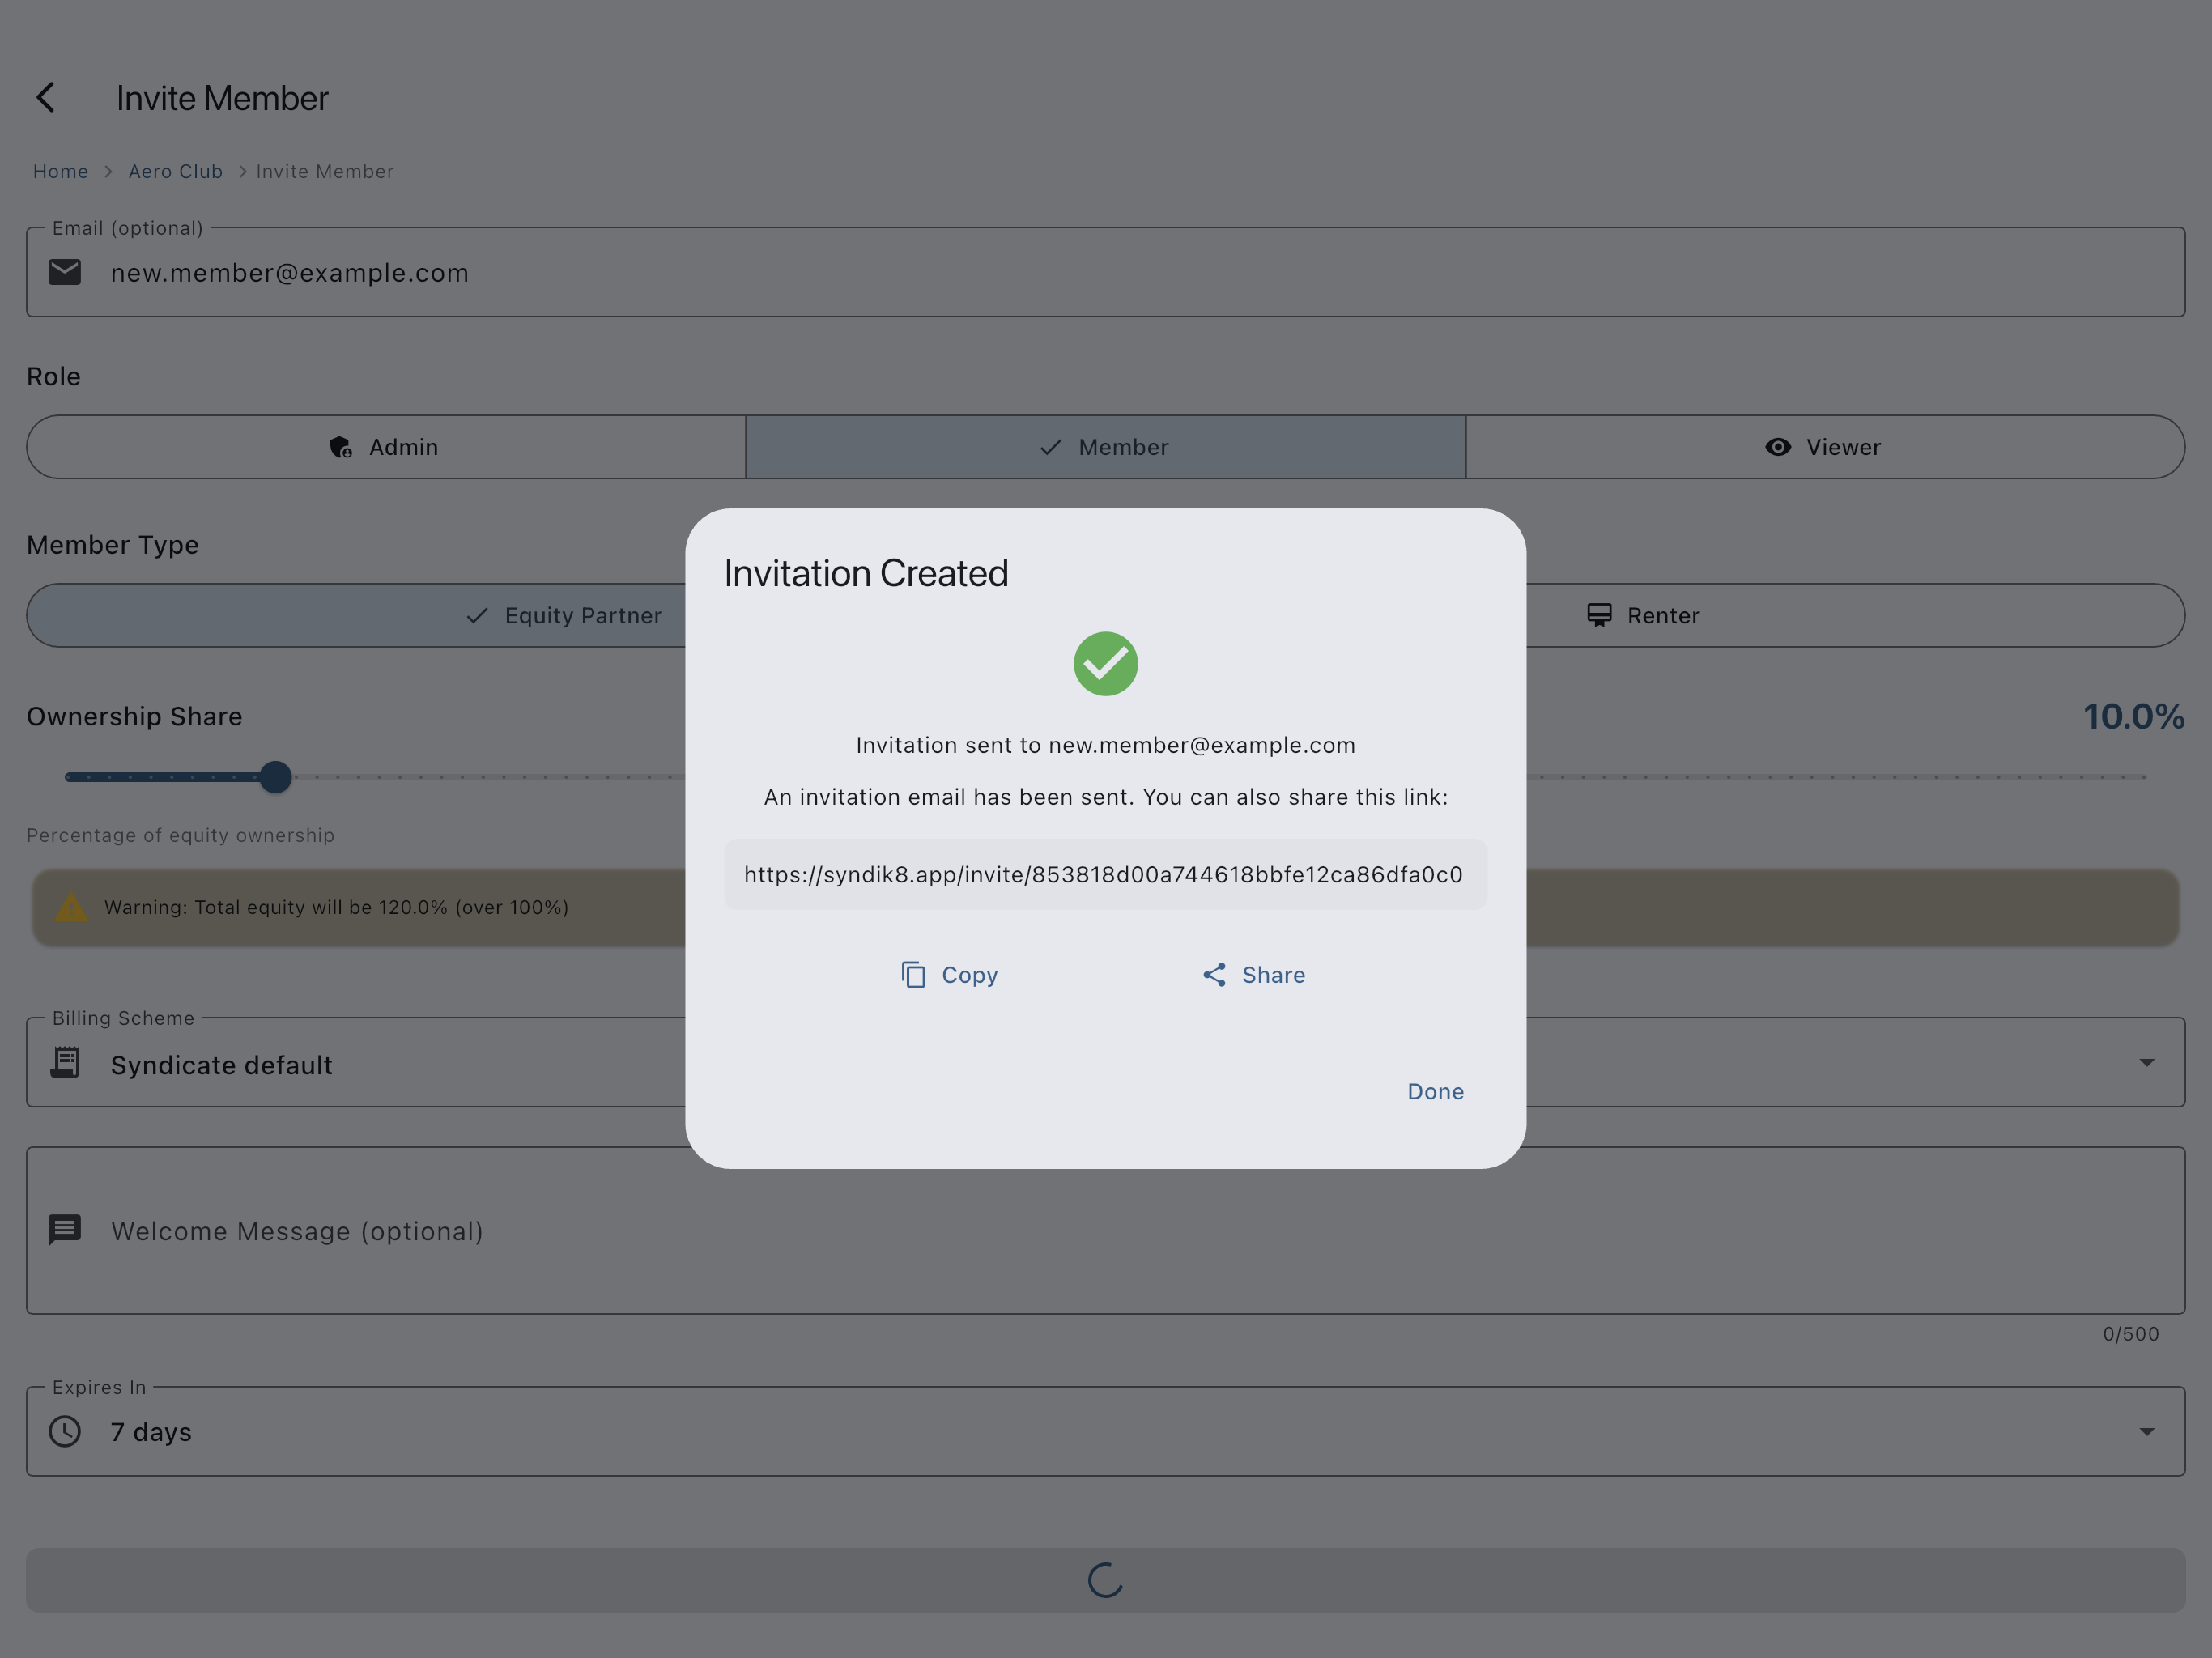Focus the Welcome Message field
The height and width of the screenshot is (1658, 2212).
1105,1230
